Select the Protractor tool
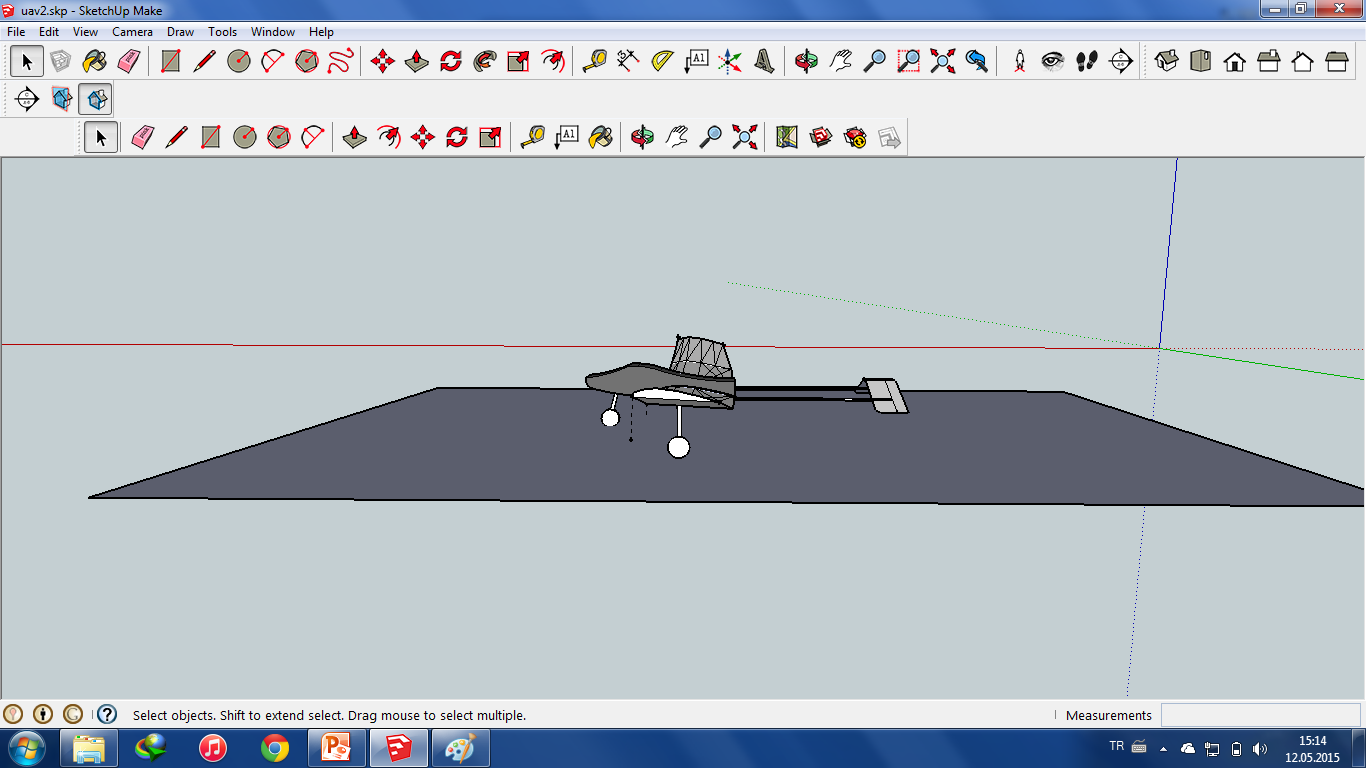 [x=662, y=61]
